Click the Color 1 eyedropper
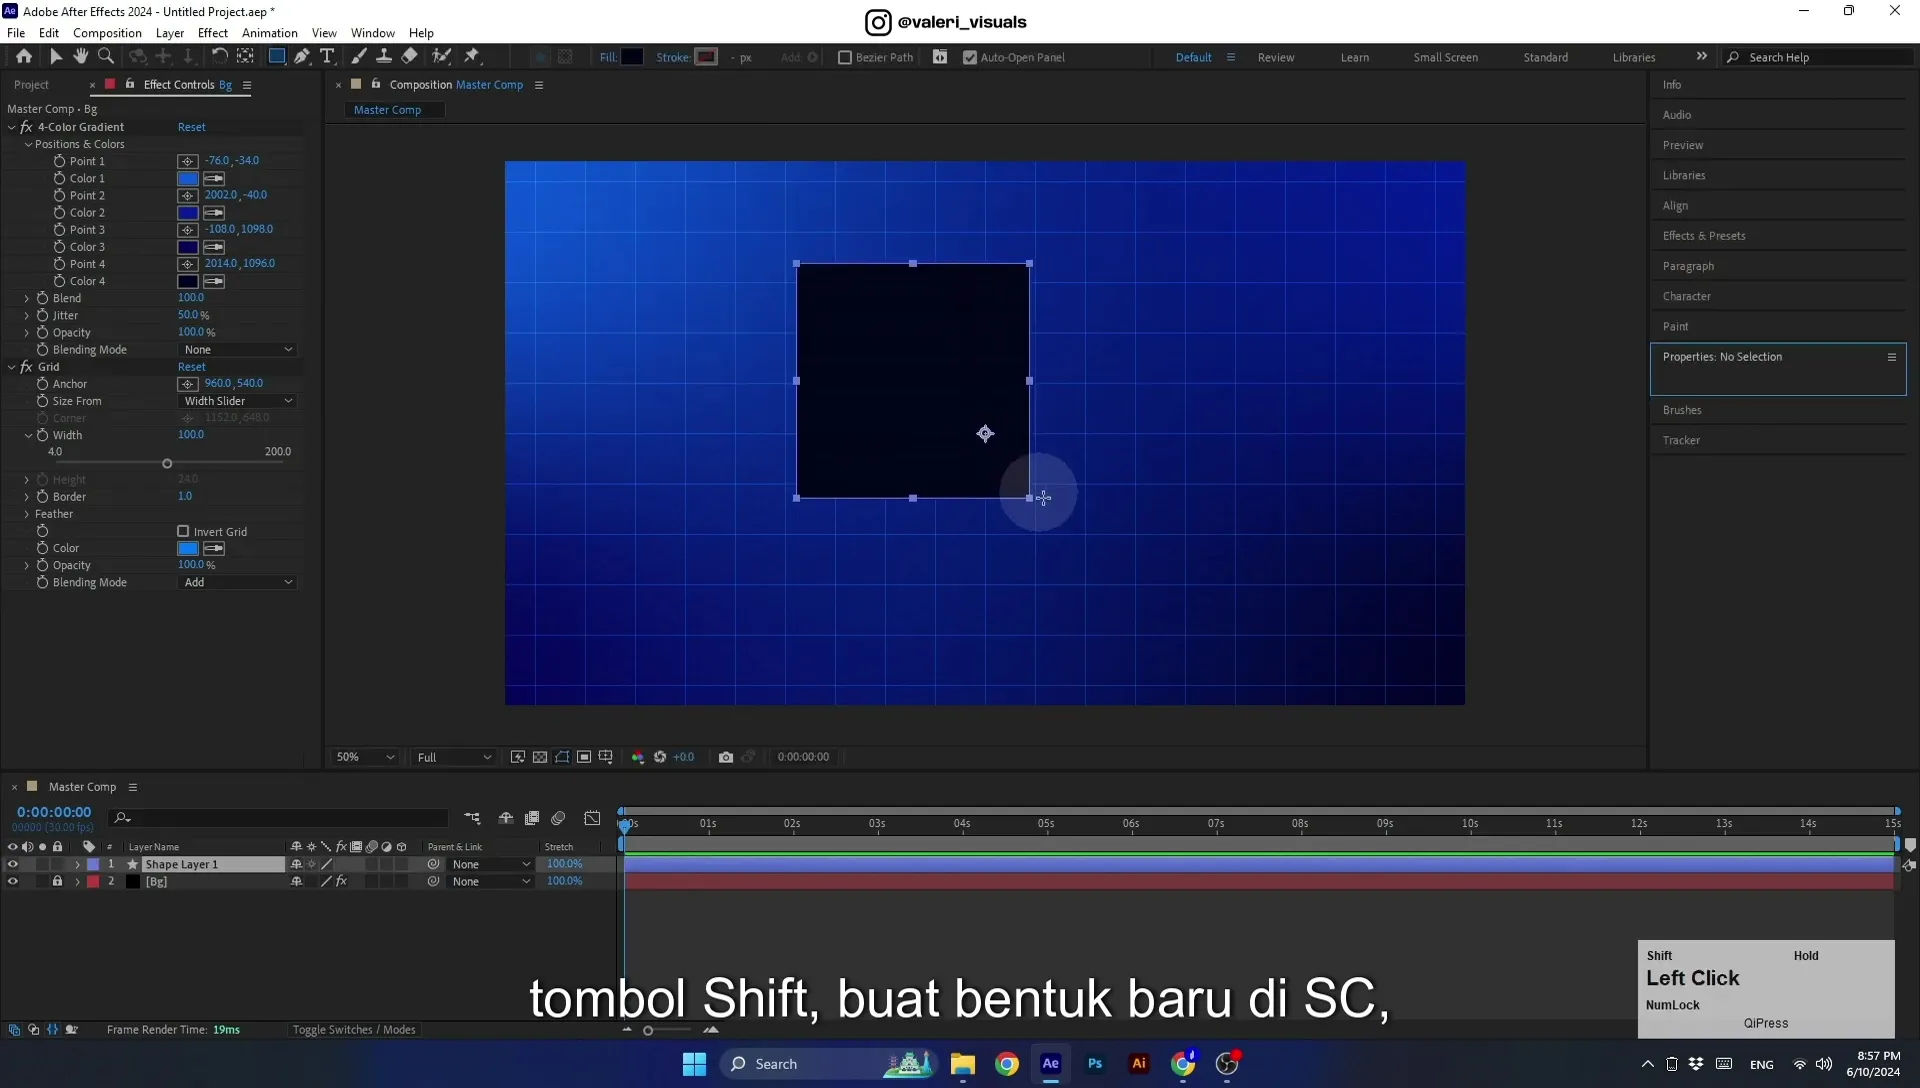 214,179
